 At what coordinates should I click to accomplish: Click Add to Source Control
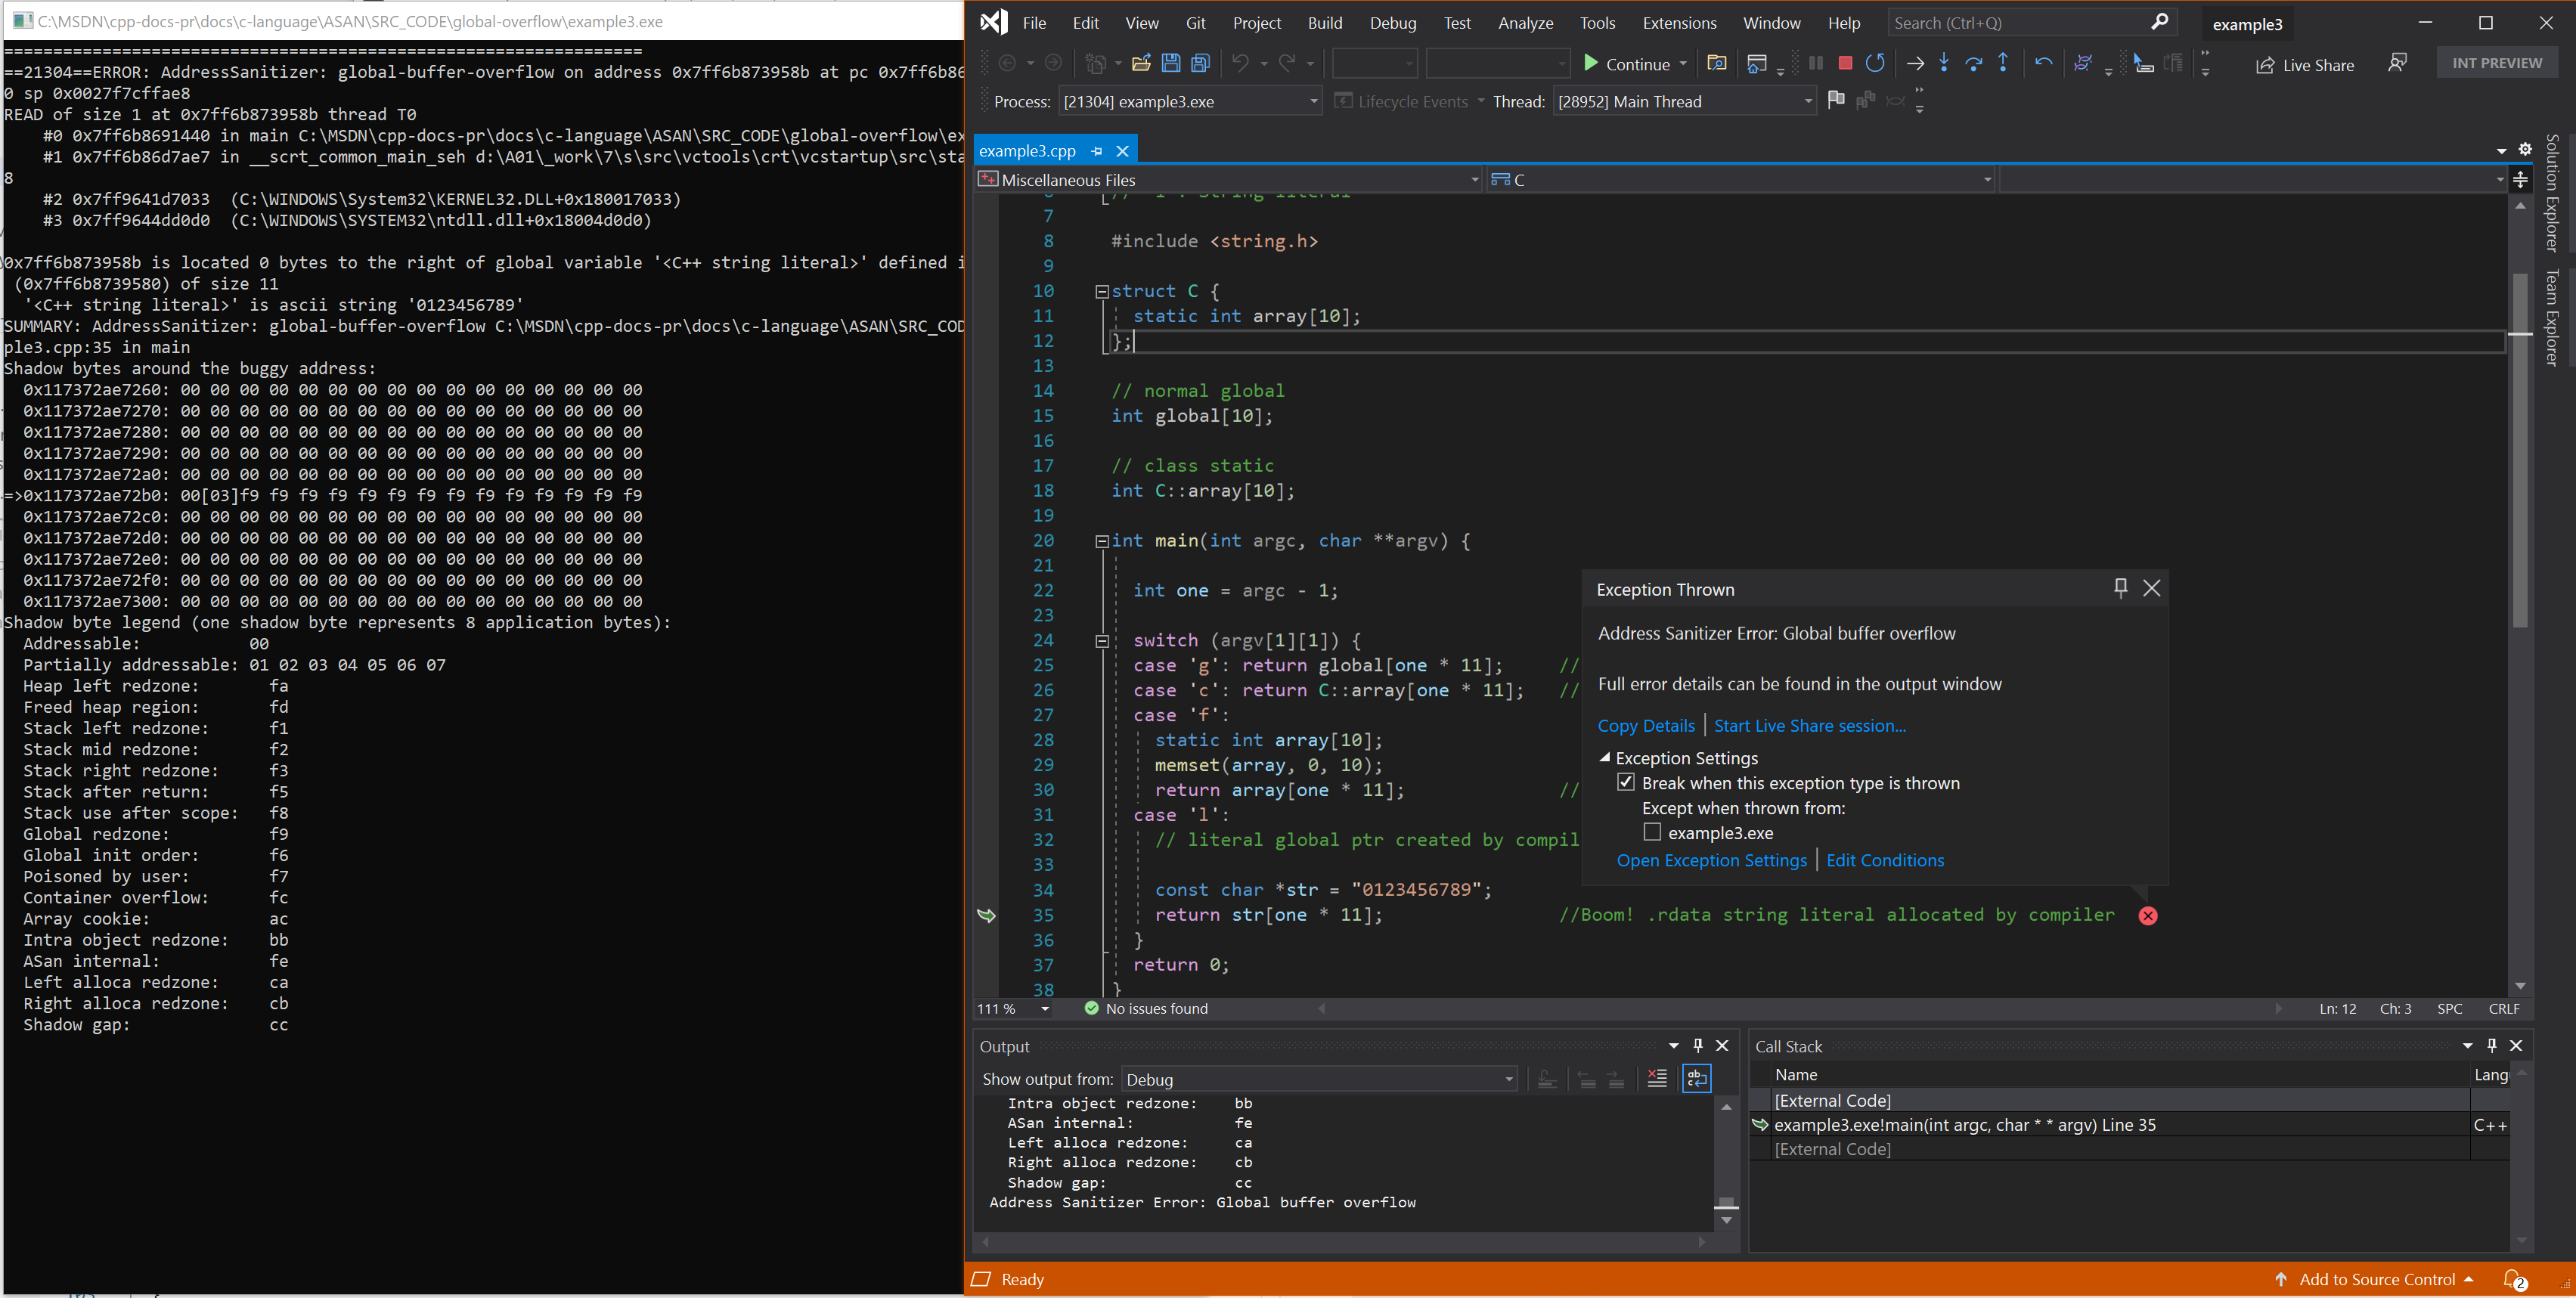point(2375,1279)
